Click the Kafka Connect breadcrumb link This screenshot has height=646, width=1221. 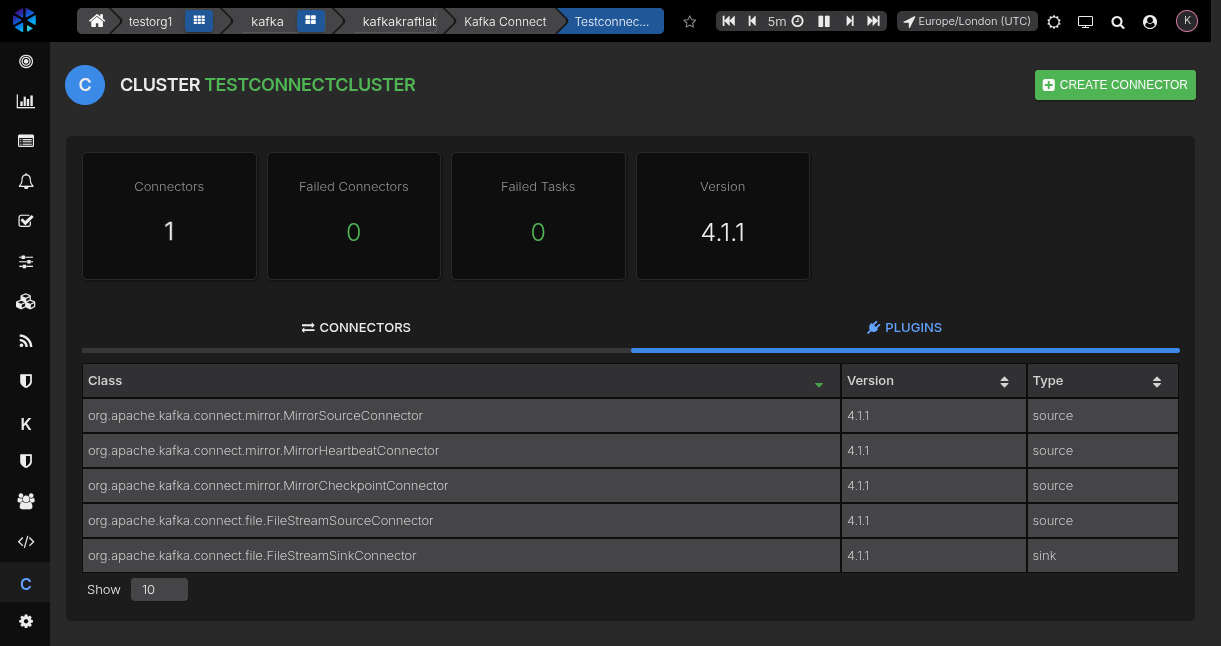[x=505, y=21]
